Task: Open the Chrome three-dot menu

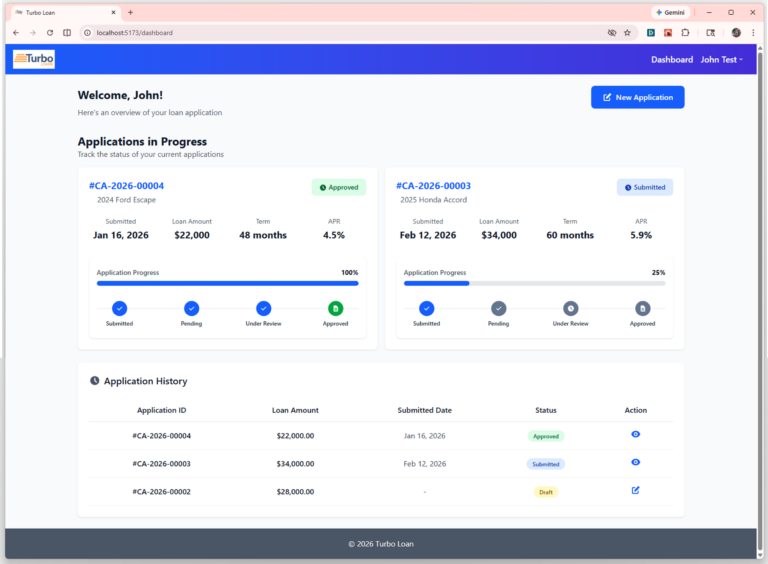Action: click(x=752, y=32)
